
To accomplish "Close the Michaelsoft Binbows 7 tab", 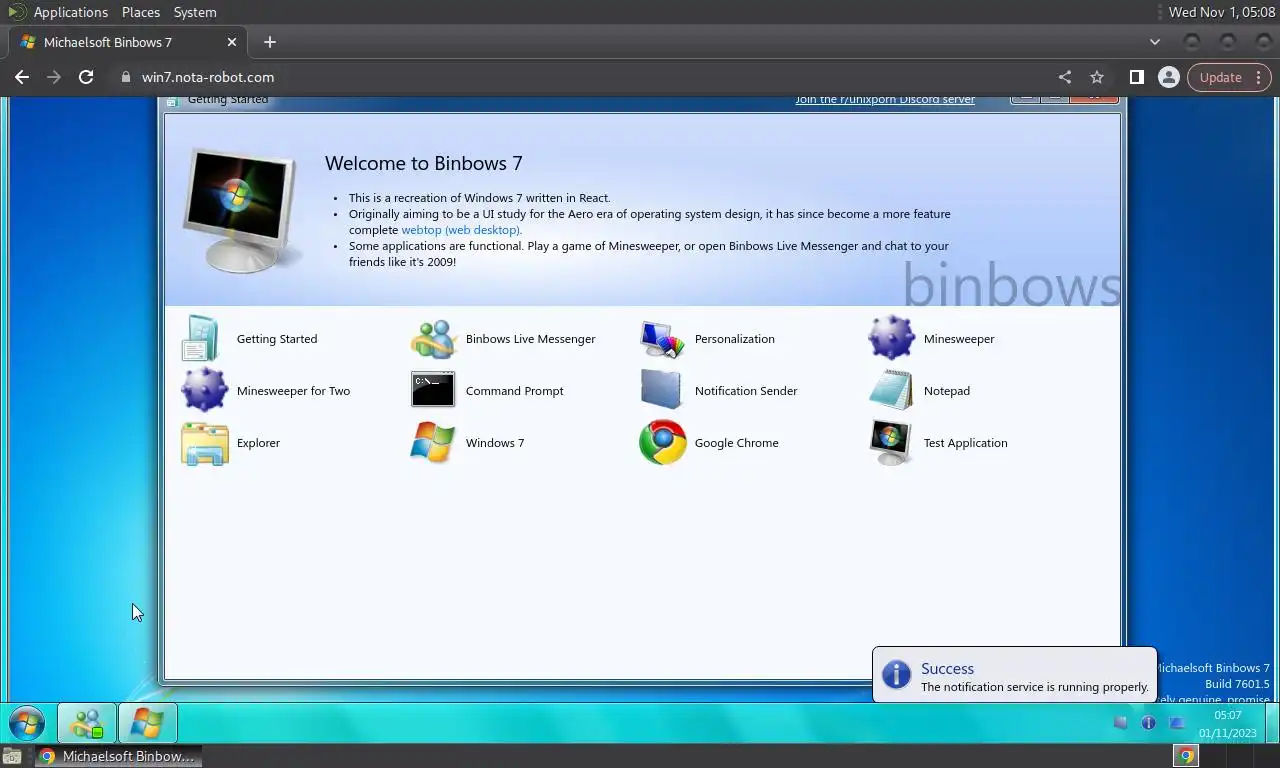I will (x=232, y=42).
